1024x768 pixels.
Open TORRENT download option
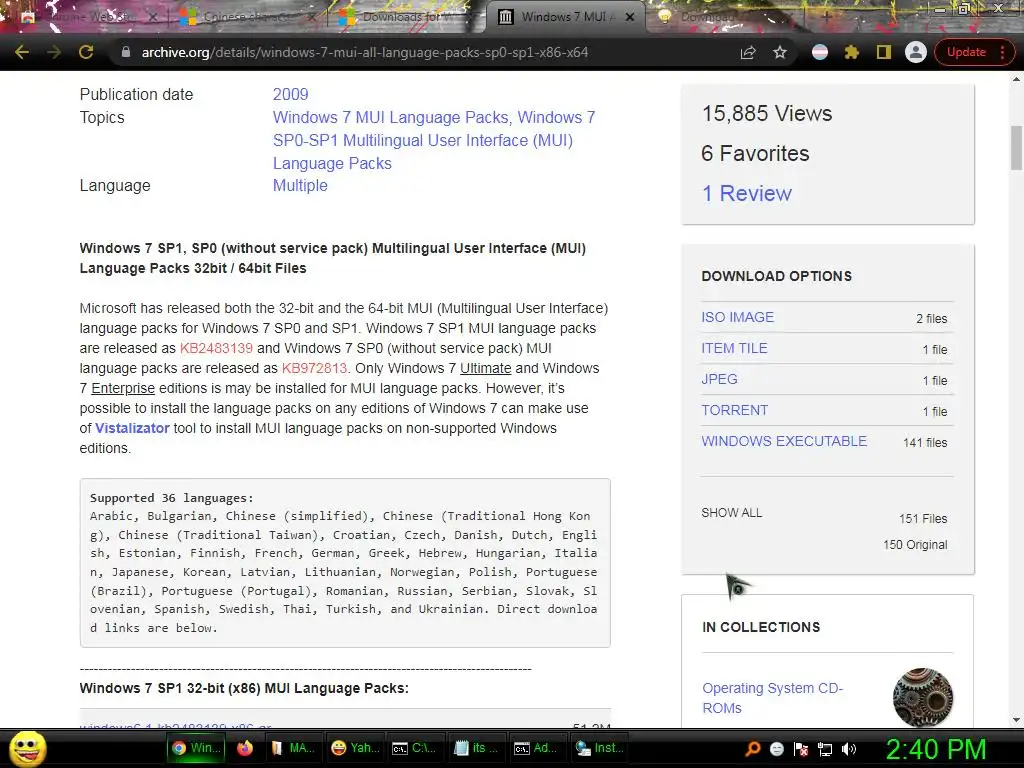pyautogui.click(x=735, y=410)
